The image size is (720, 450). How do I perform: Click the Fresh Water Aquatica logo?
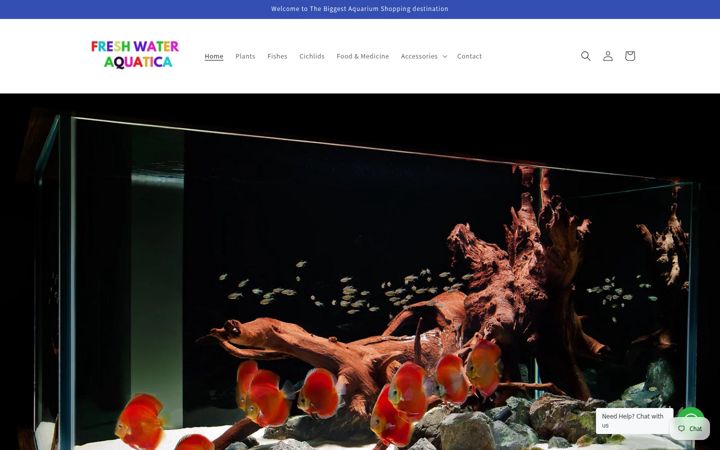(135, 54)
